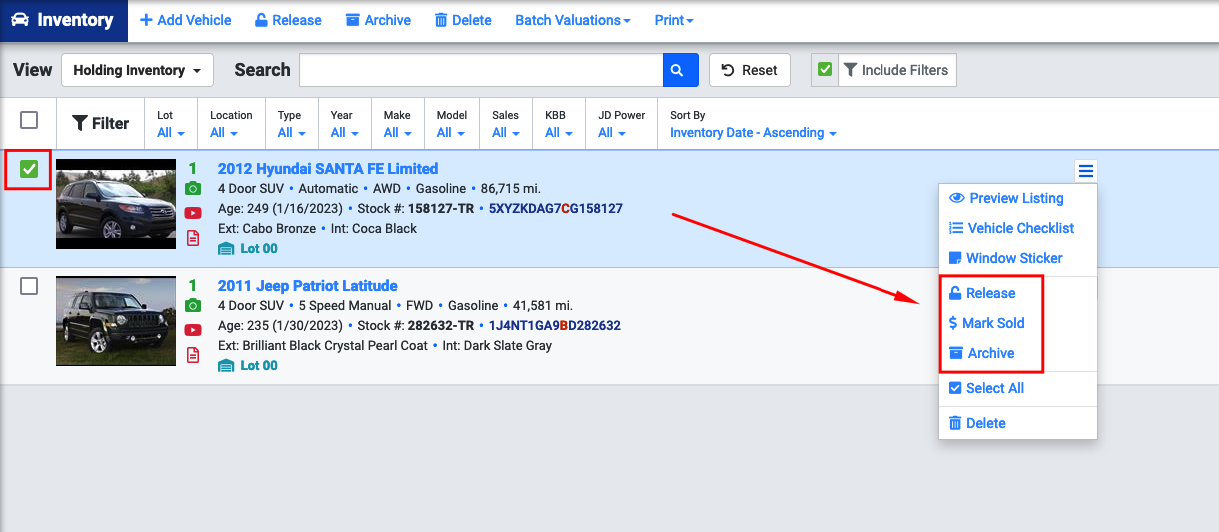1219x532 pixels.
Task: Toggle the green Include Filters checkbox
Action: click(825, 70)
